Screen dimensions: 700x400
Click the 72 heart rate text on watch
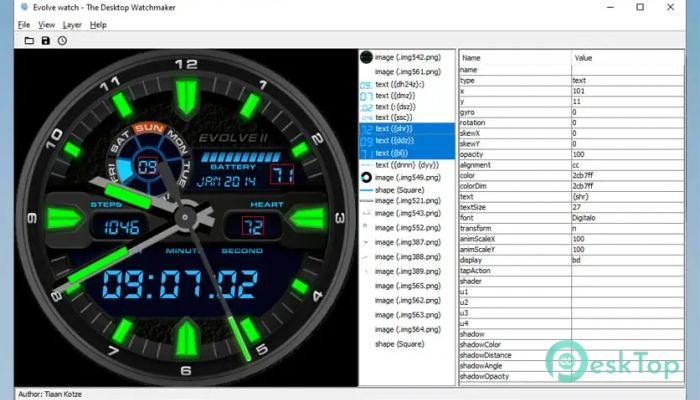(253, 226)
